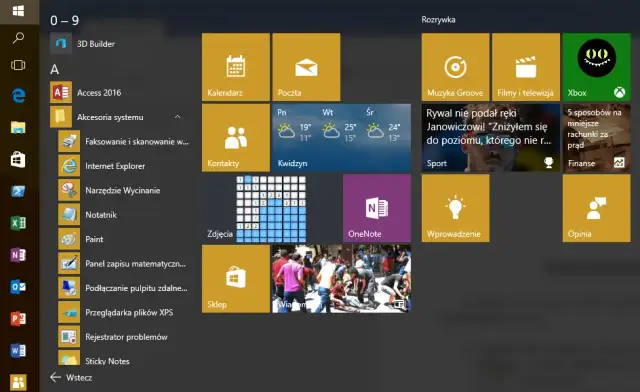Open the Finanse tile
640x392 pixels.
pyautogui.click(x=596, y=138)
